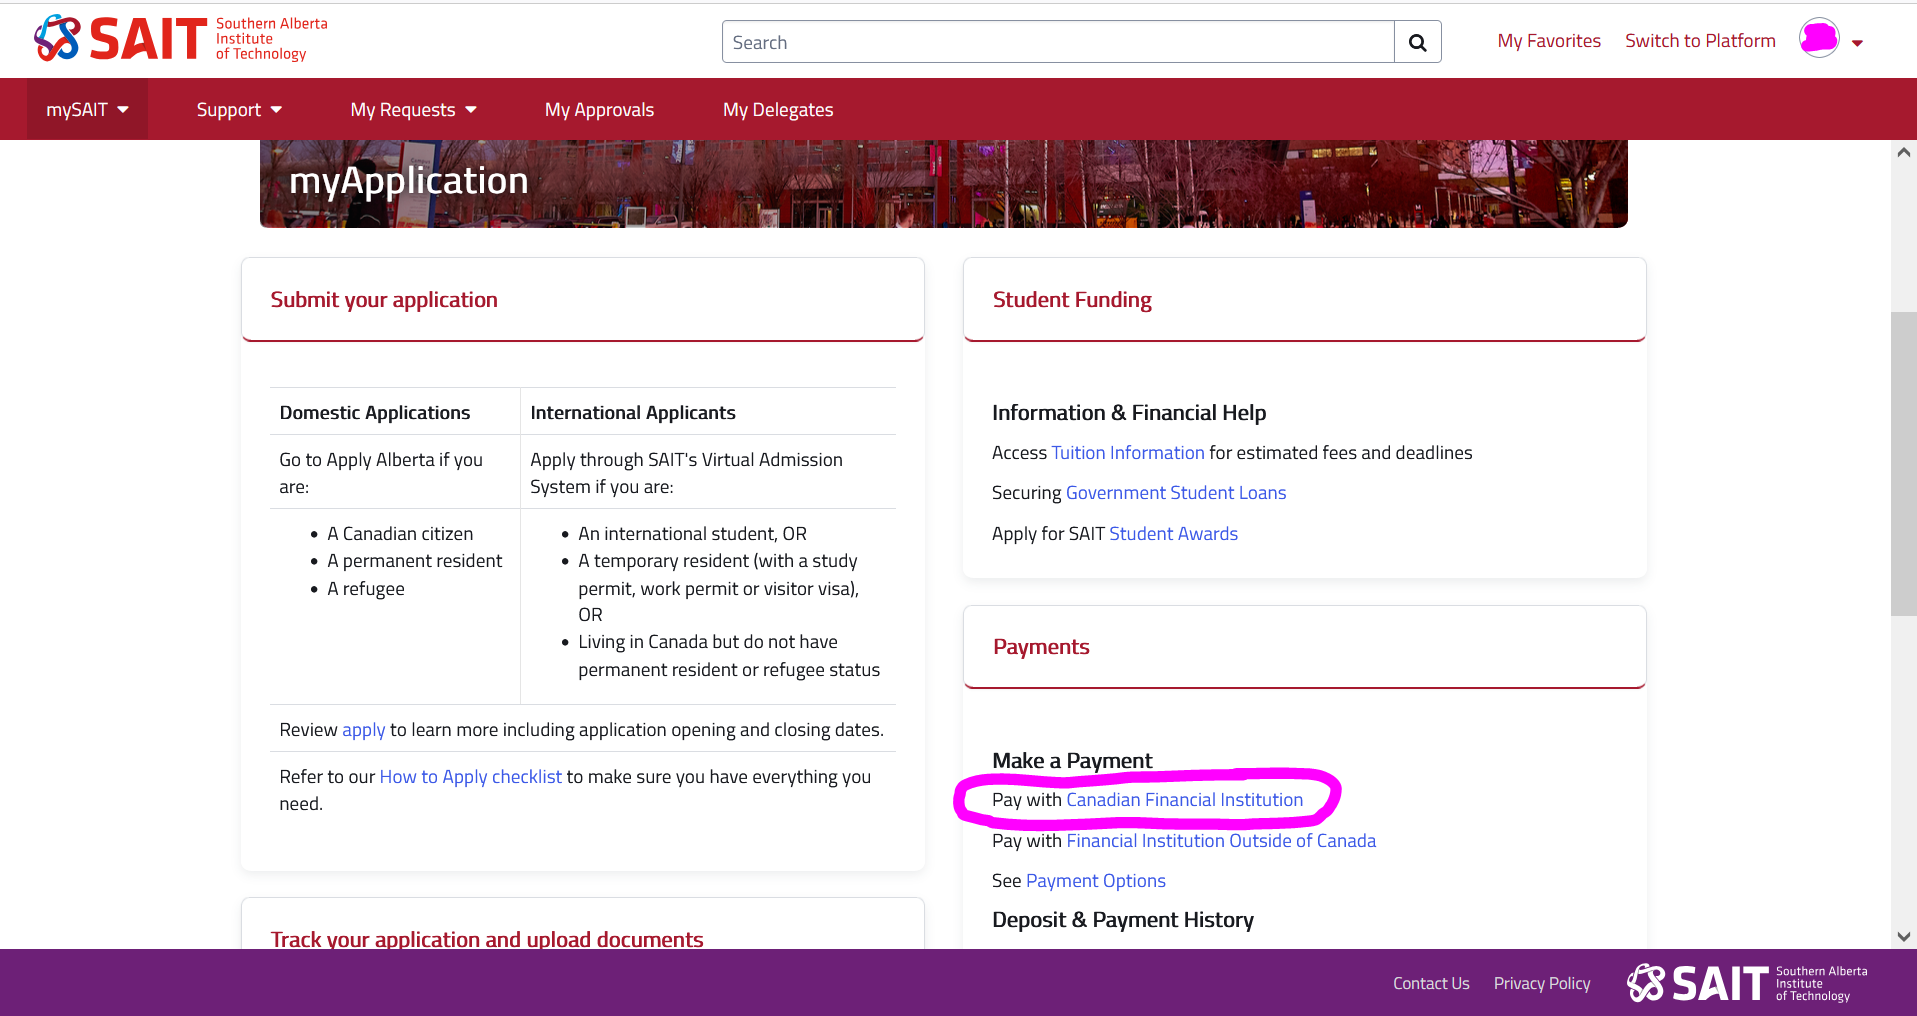Go to My Delegates
The height and width of the screenshot is (1016, 1917).
[778, 110]
